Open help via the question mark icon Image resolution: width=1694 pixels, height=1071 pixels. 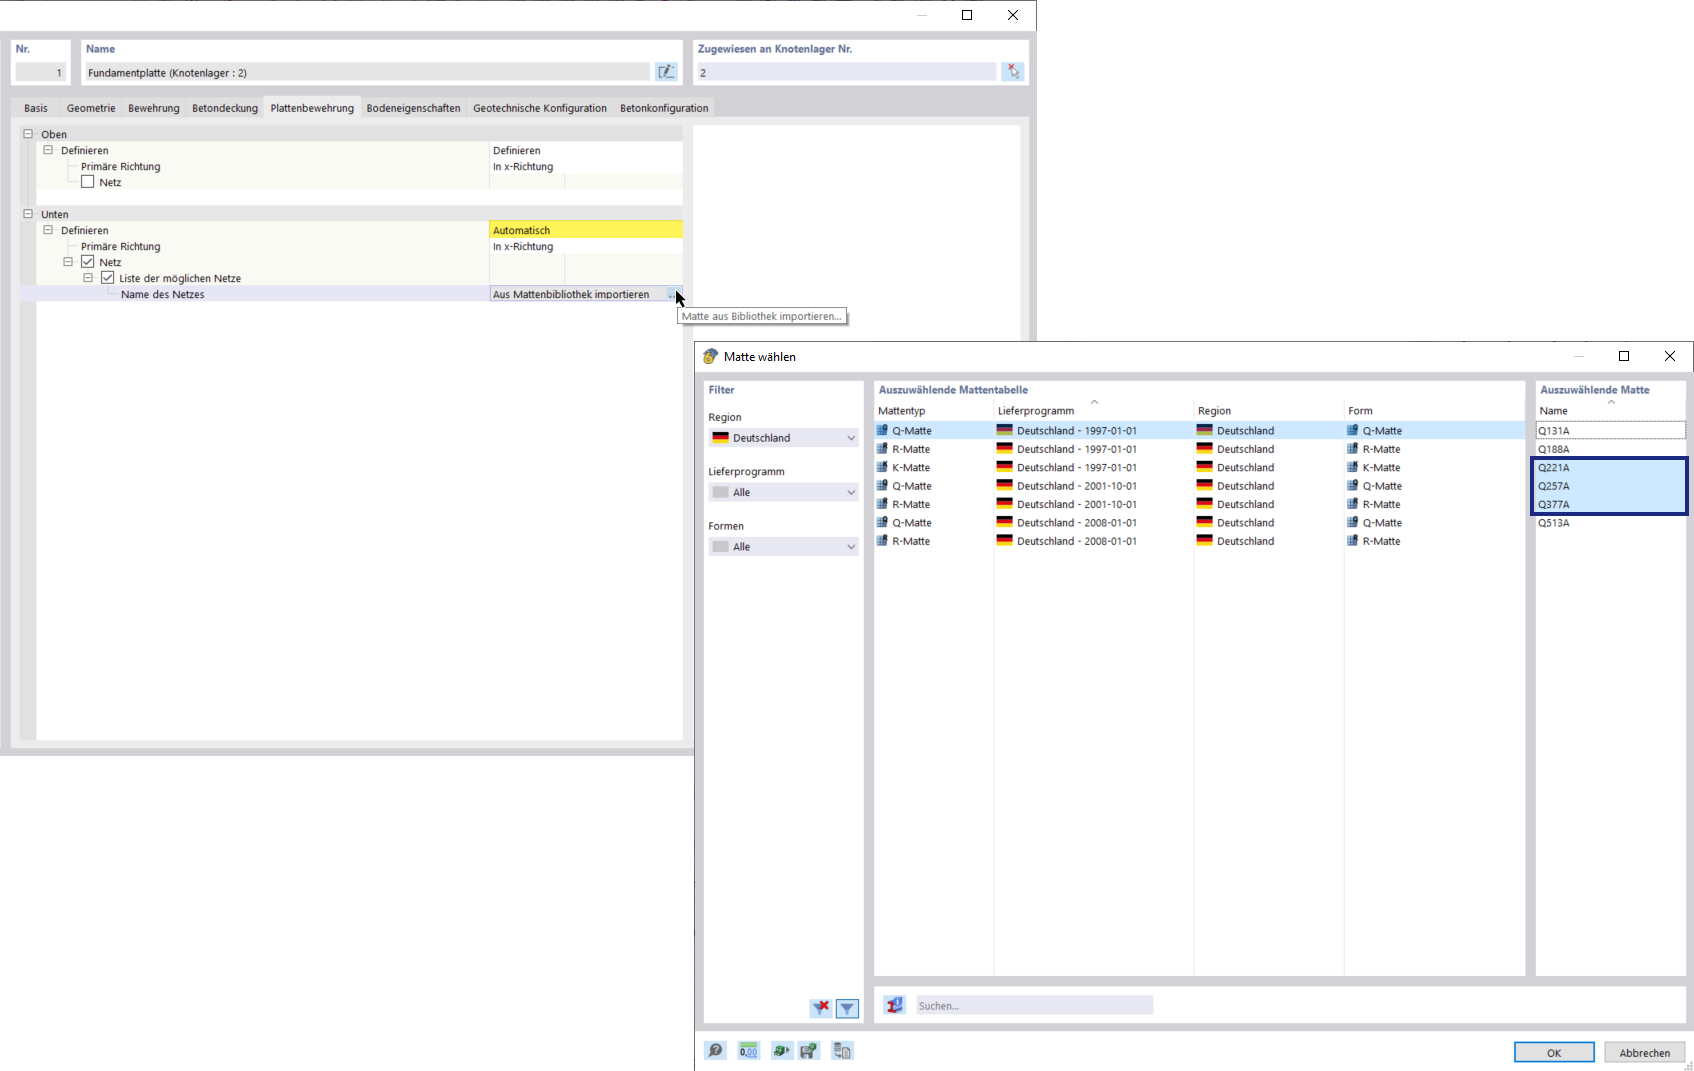tap(715, 1051)
